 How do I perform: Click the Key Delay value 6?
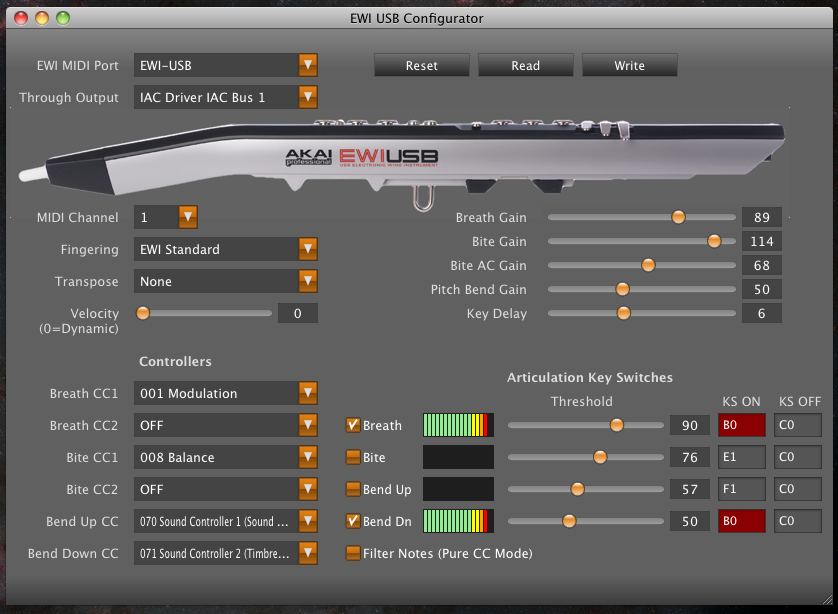point(762,314)
